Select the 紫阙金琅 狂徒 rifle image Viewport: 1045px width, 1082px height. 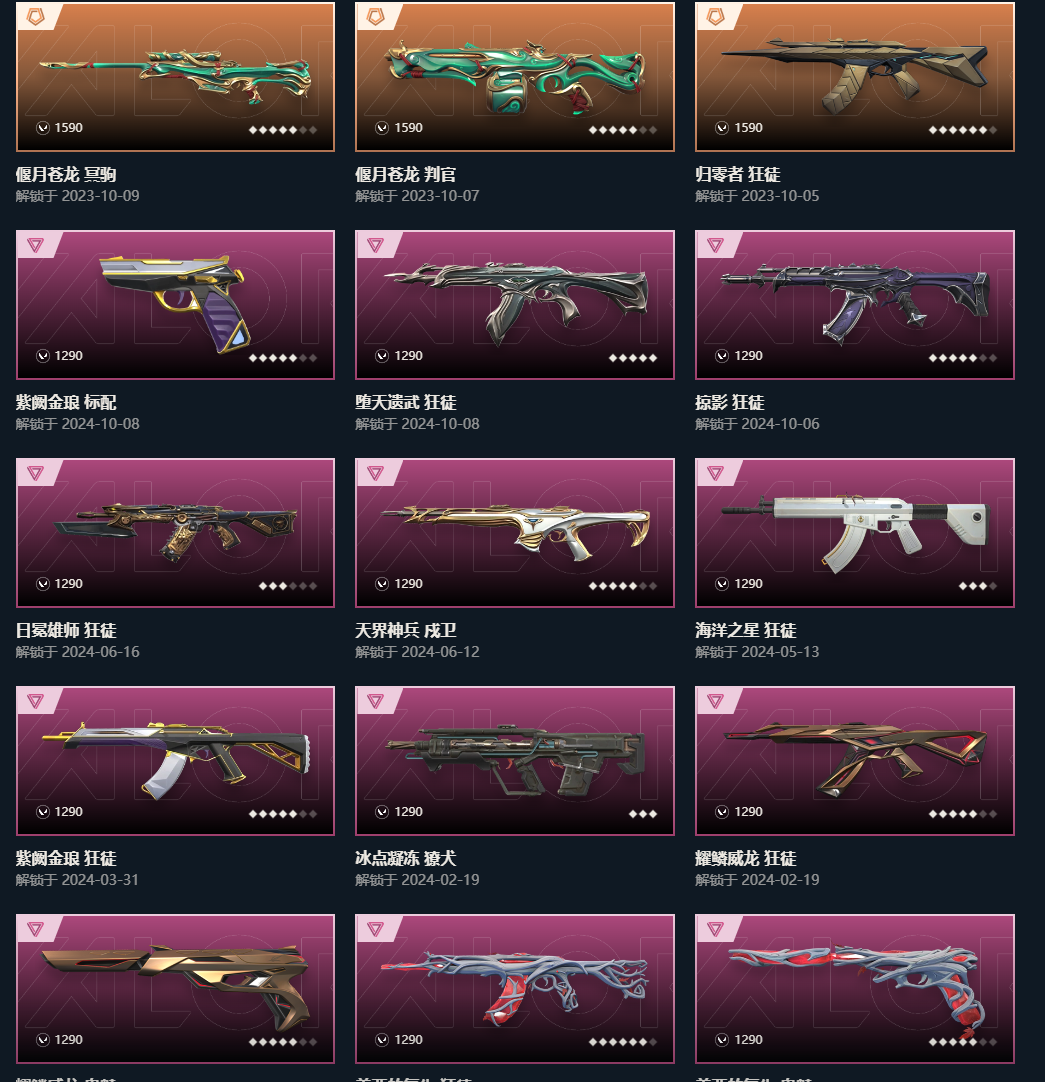coord(175,760)
